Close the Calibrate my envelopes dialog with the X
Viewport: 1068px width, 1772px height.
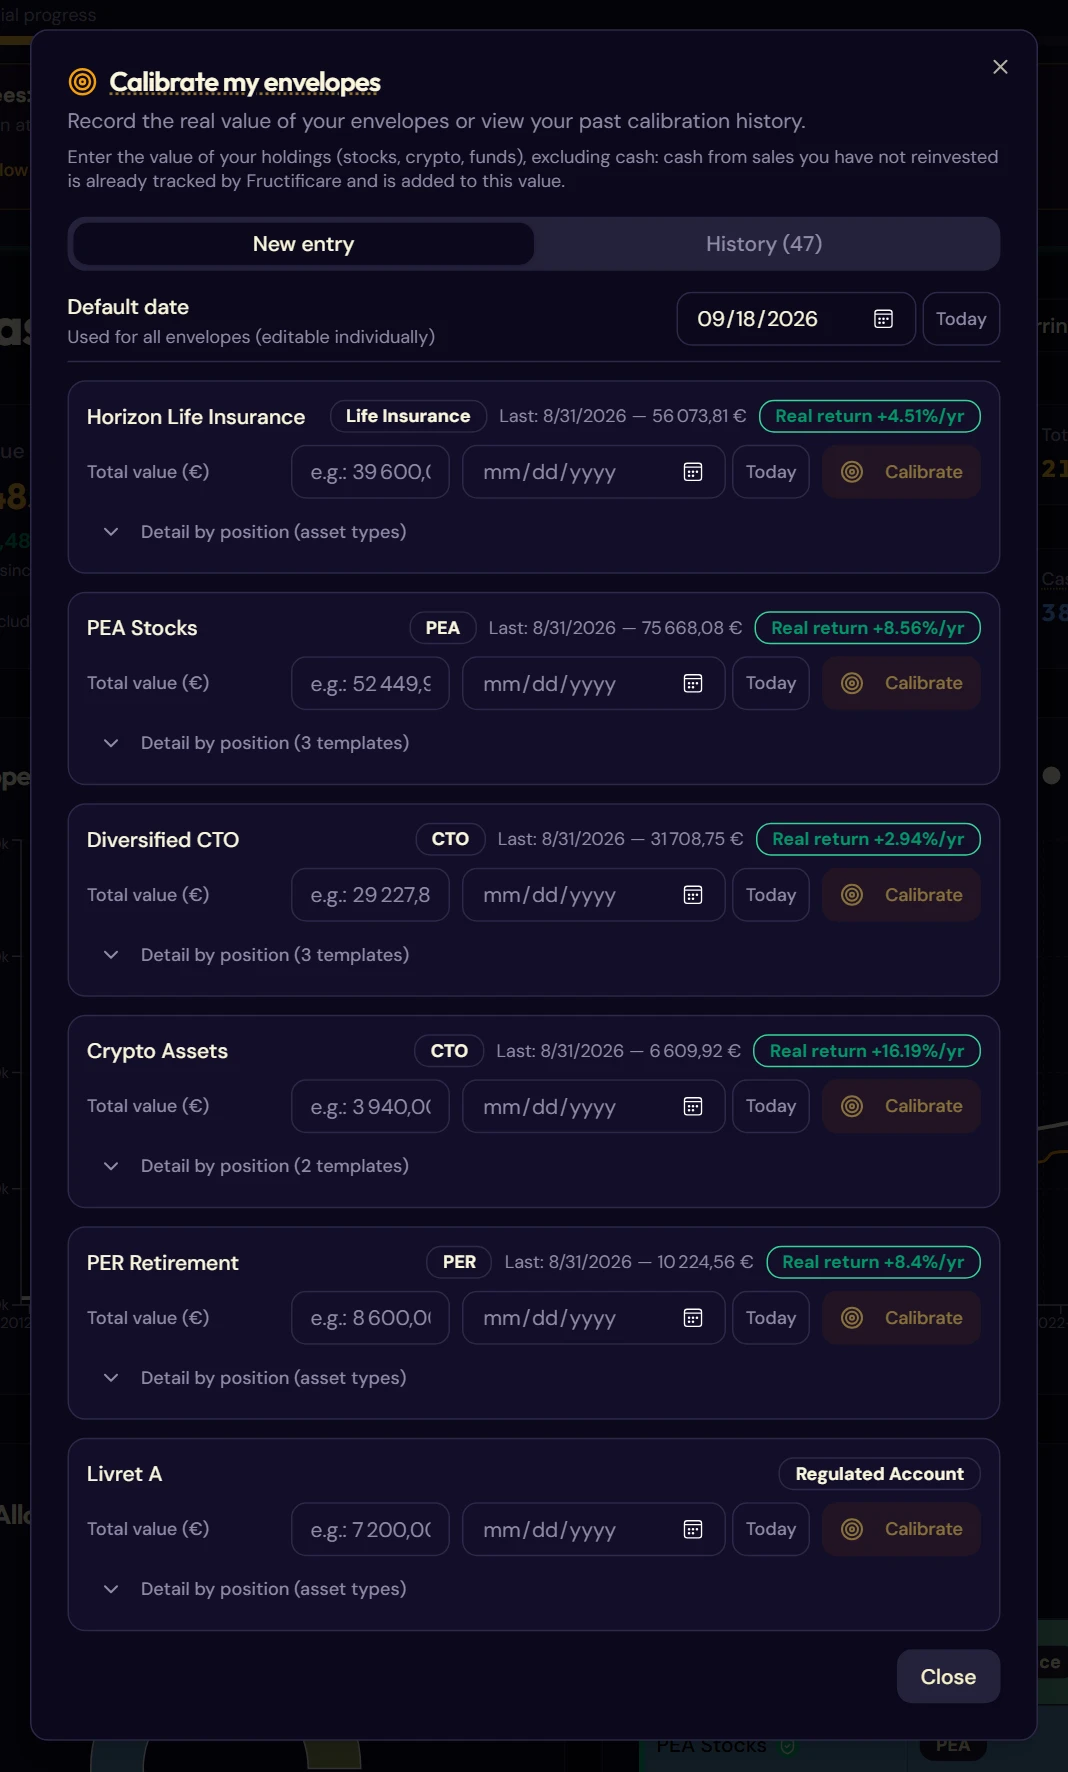(1000, 67)
